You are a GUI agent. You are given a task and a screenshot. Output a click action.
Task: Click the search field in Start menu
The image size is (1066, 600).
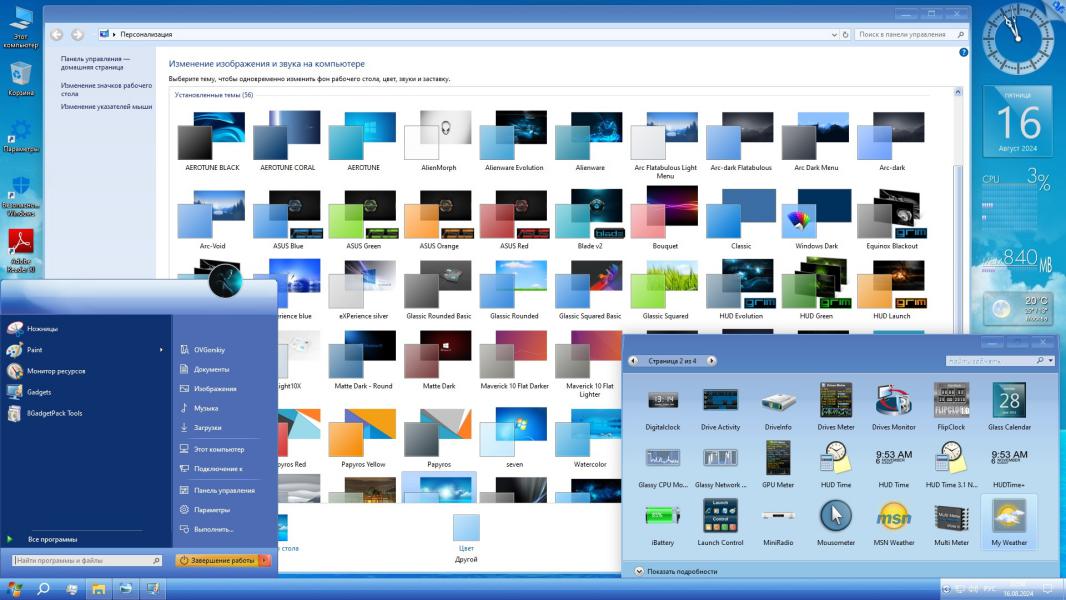click(x=87, y=561)
